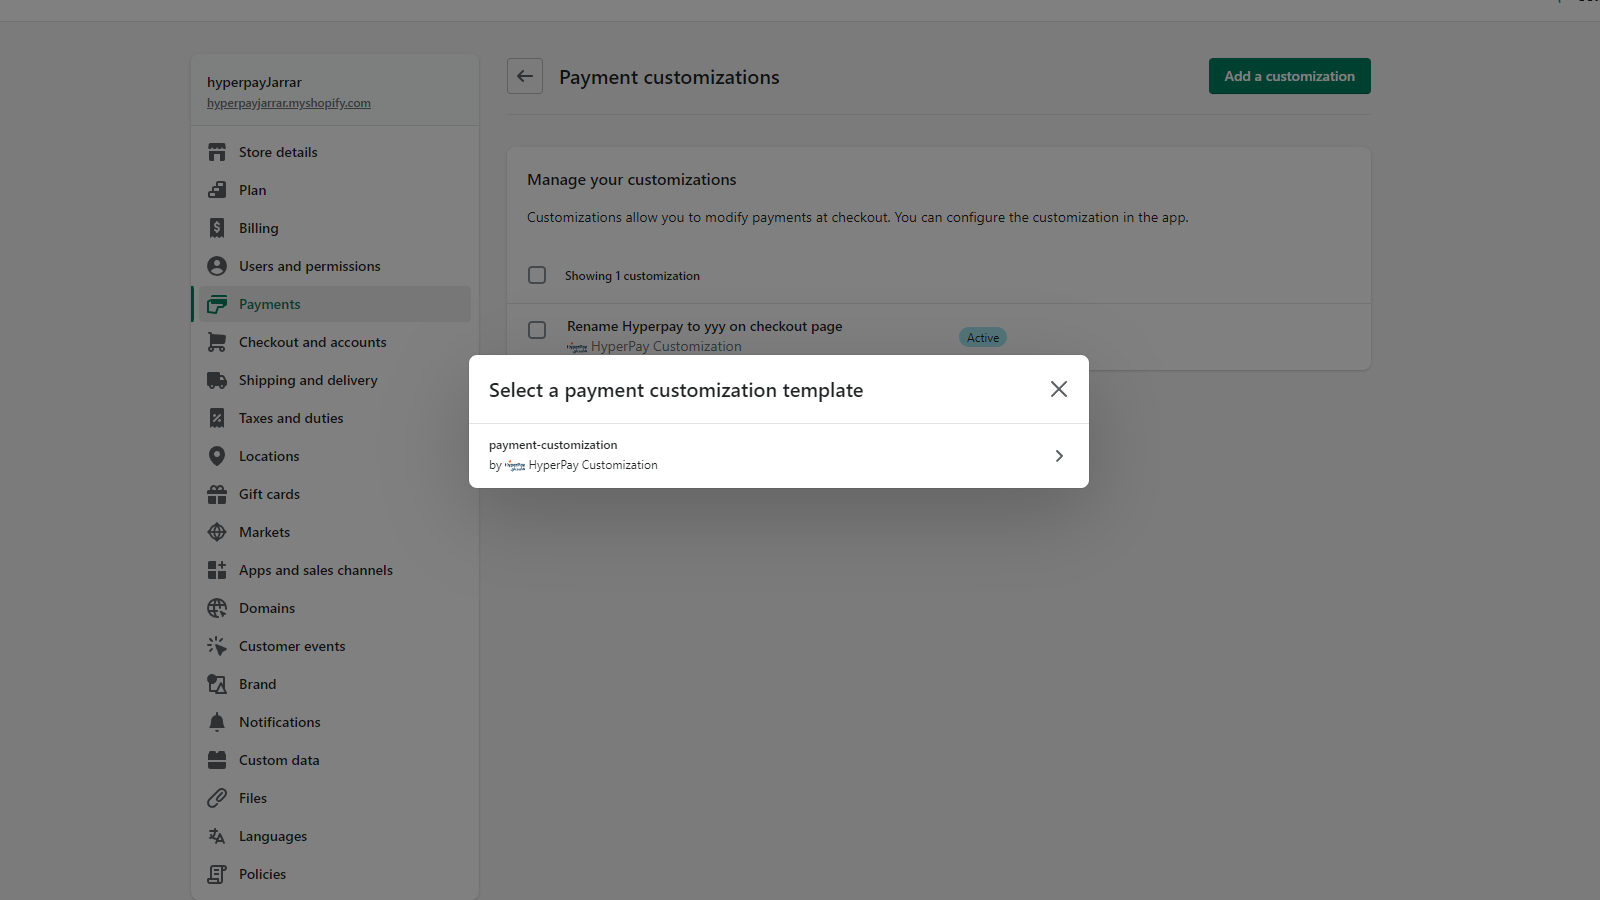Click the Store details storefront icon
This screenshot has width=1600, height=900.
coord(217,152)
